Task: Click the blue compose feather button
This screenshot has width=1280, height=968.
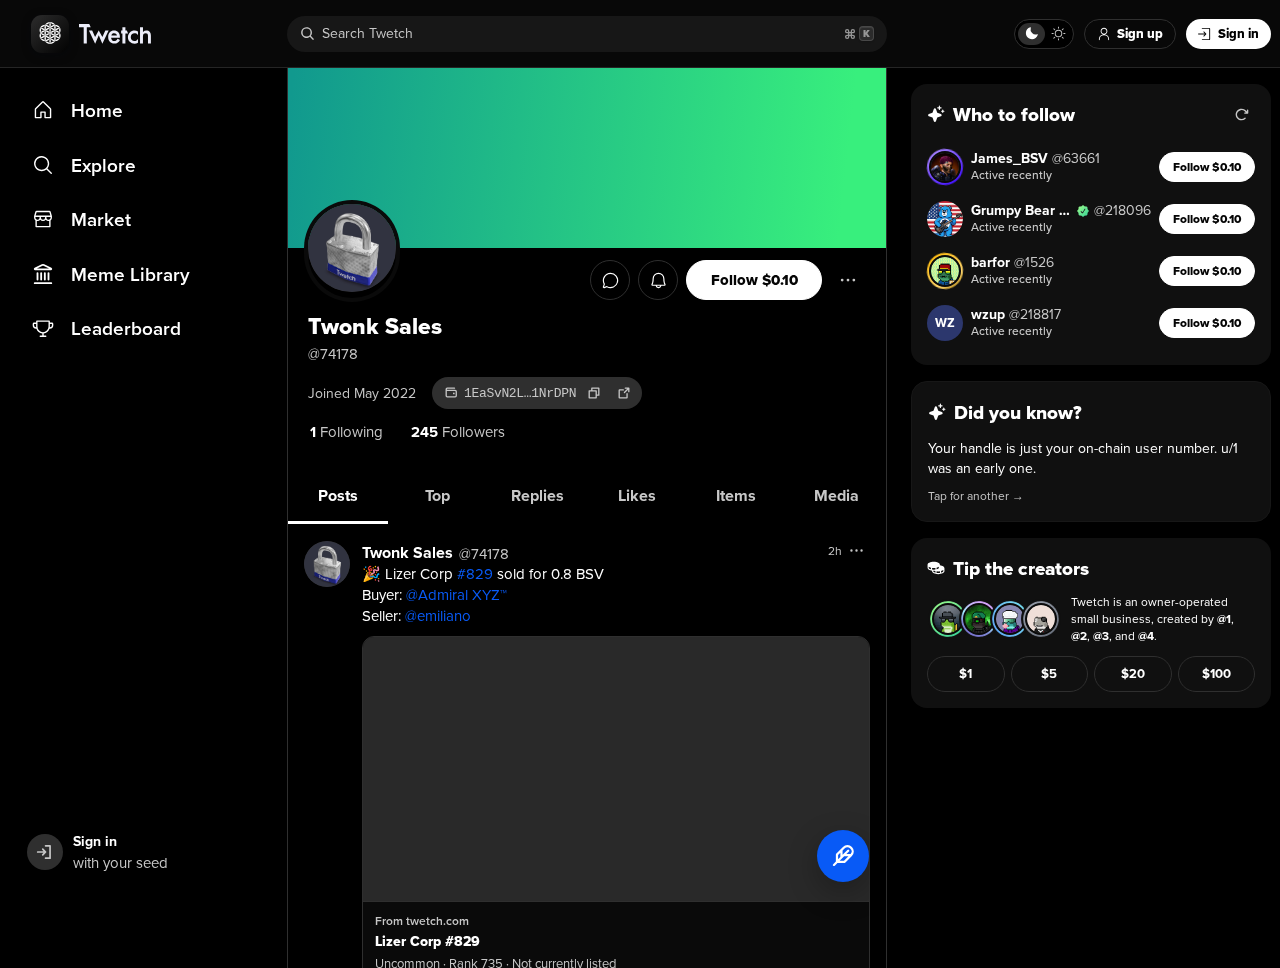Action: [x=843, y=856]
